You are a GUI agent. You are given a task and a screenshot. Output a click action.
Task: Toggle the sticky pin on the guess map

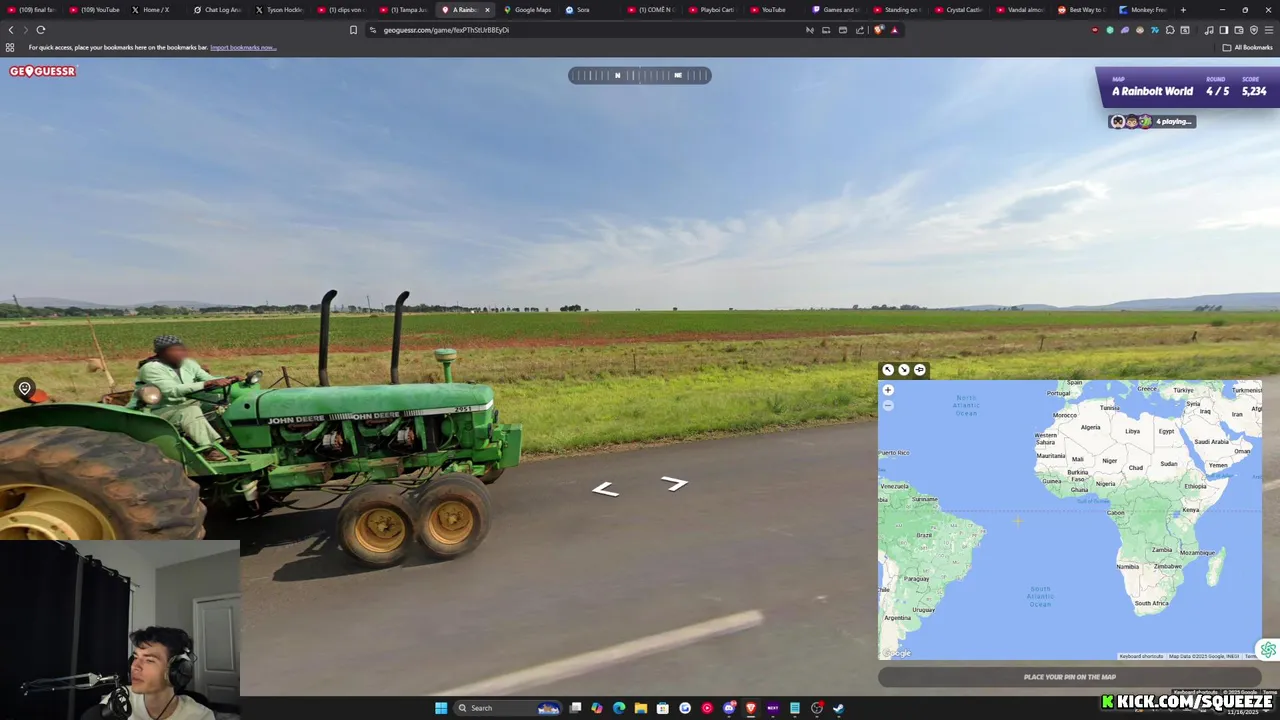(x=920, y=370)
